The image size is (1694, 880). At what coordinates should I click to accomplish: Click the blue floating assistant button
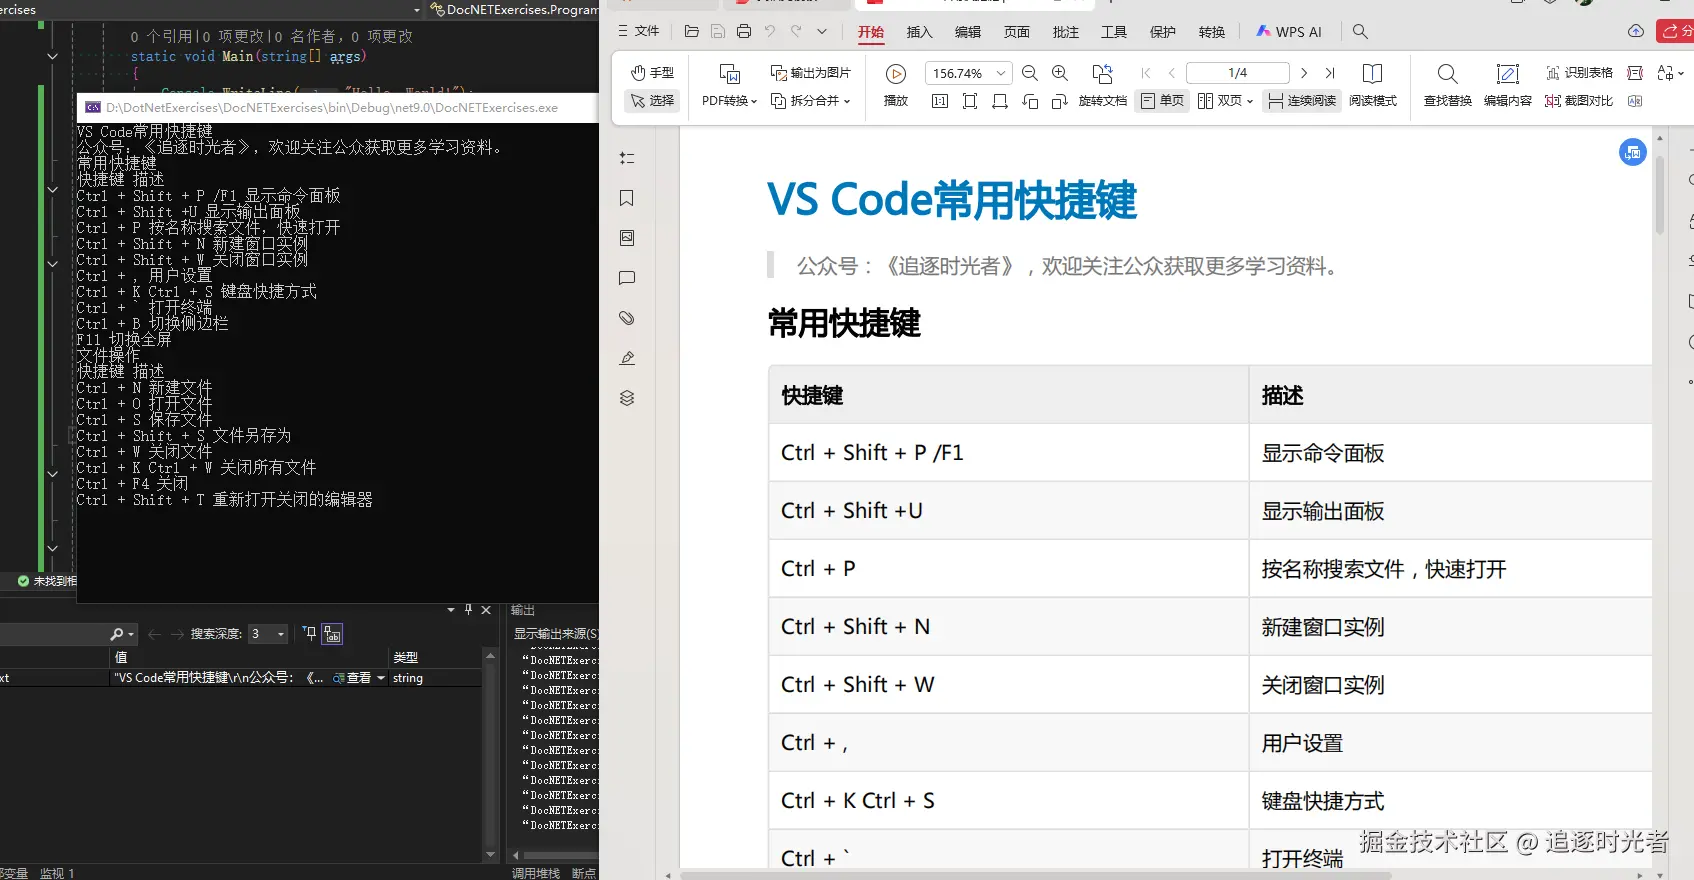tap(1633, 152)
